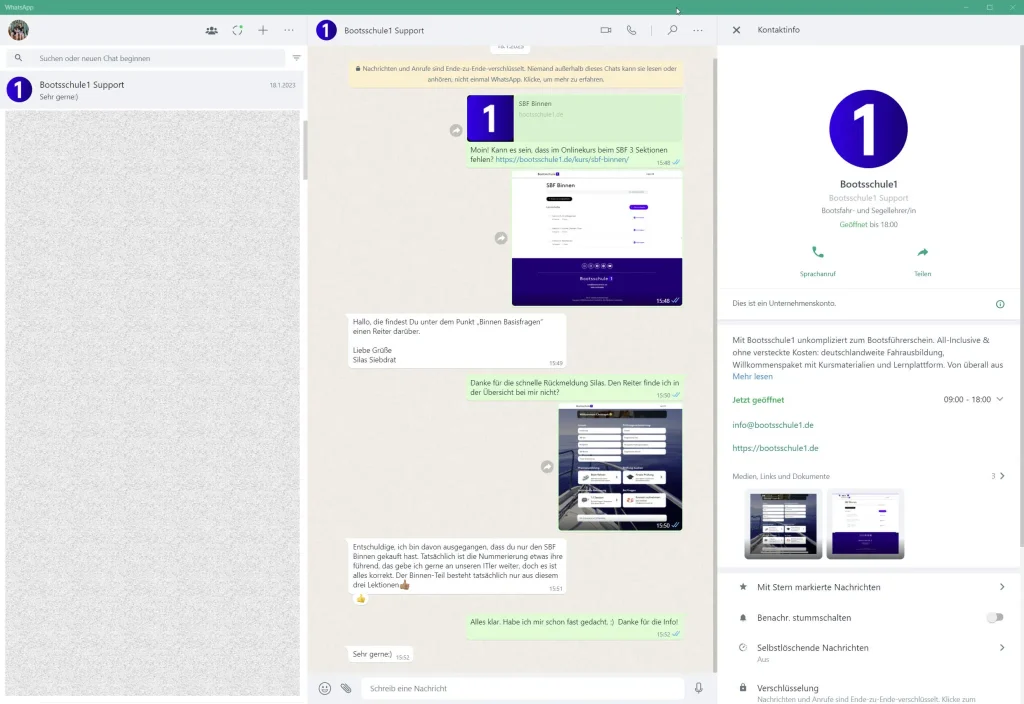Open the bootsschule1.de/kurs/sbf-binnen link
This screenshot has width=1024, height=704.
(562, 159)
